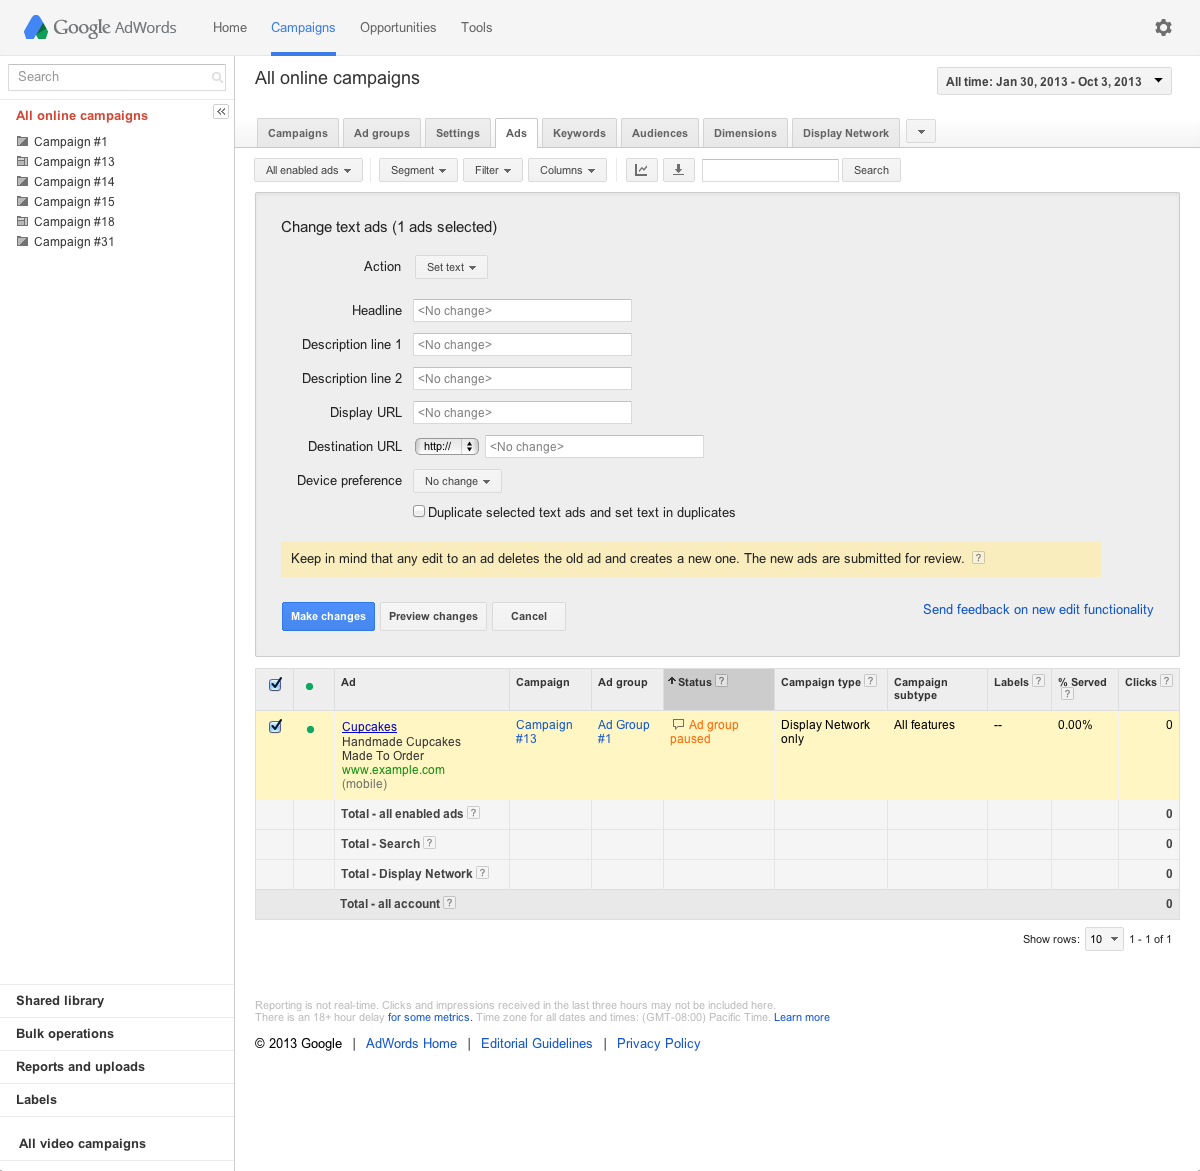1200x1171 pixels.
Task: Open the Columns dropdown
Action: (x=567, y=170)
